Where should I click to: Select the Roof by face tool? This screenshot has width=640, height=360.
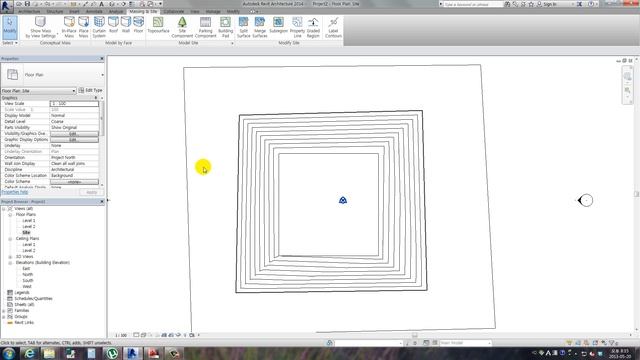tap(113, 25)
